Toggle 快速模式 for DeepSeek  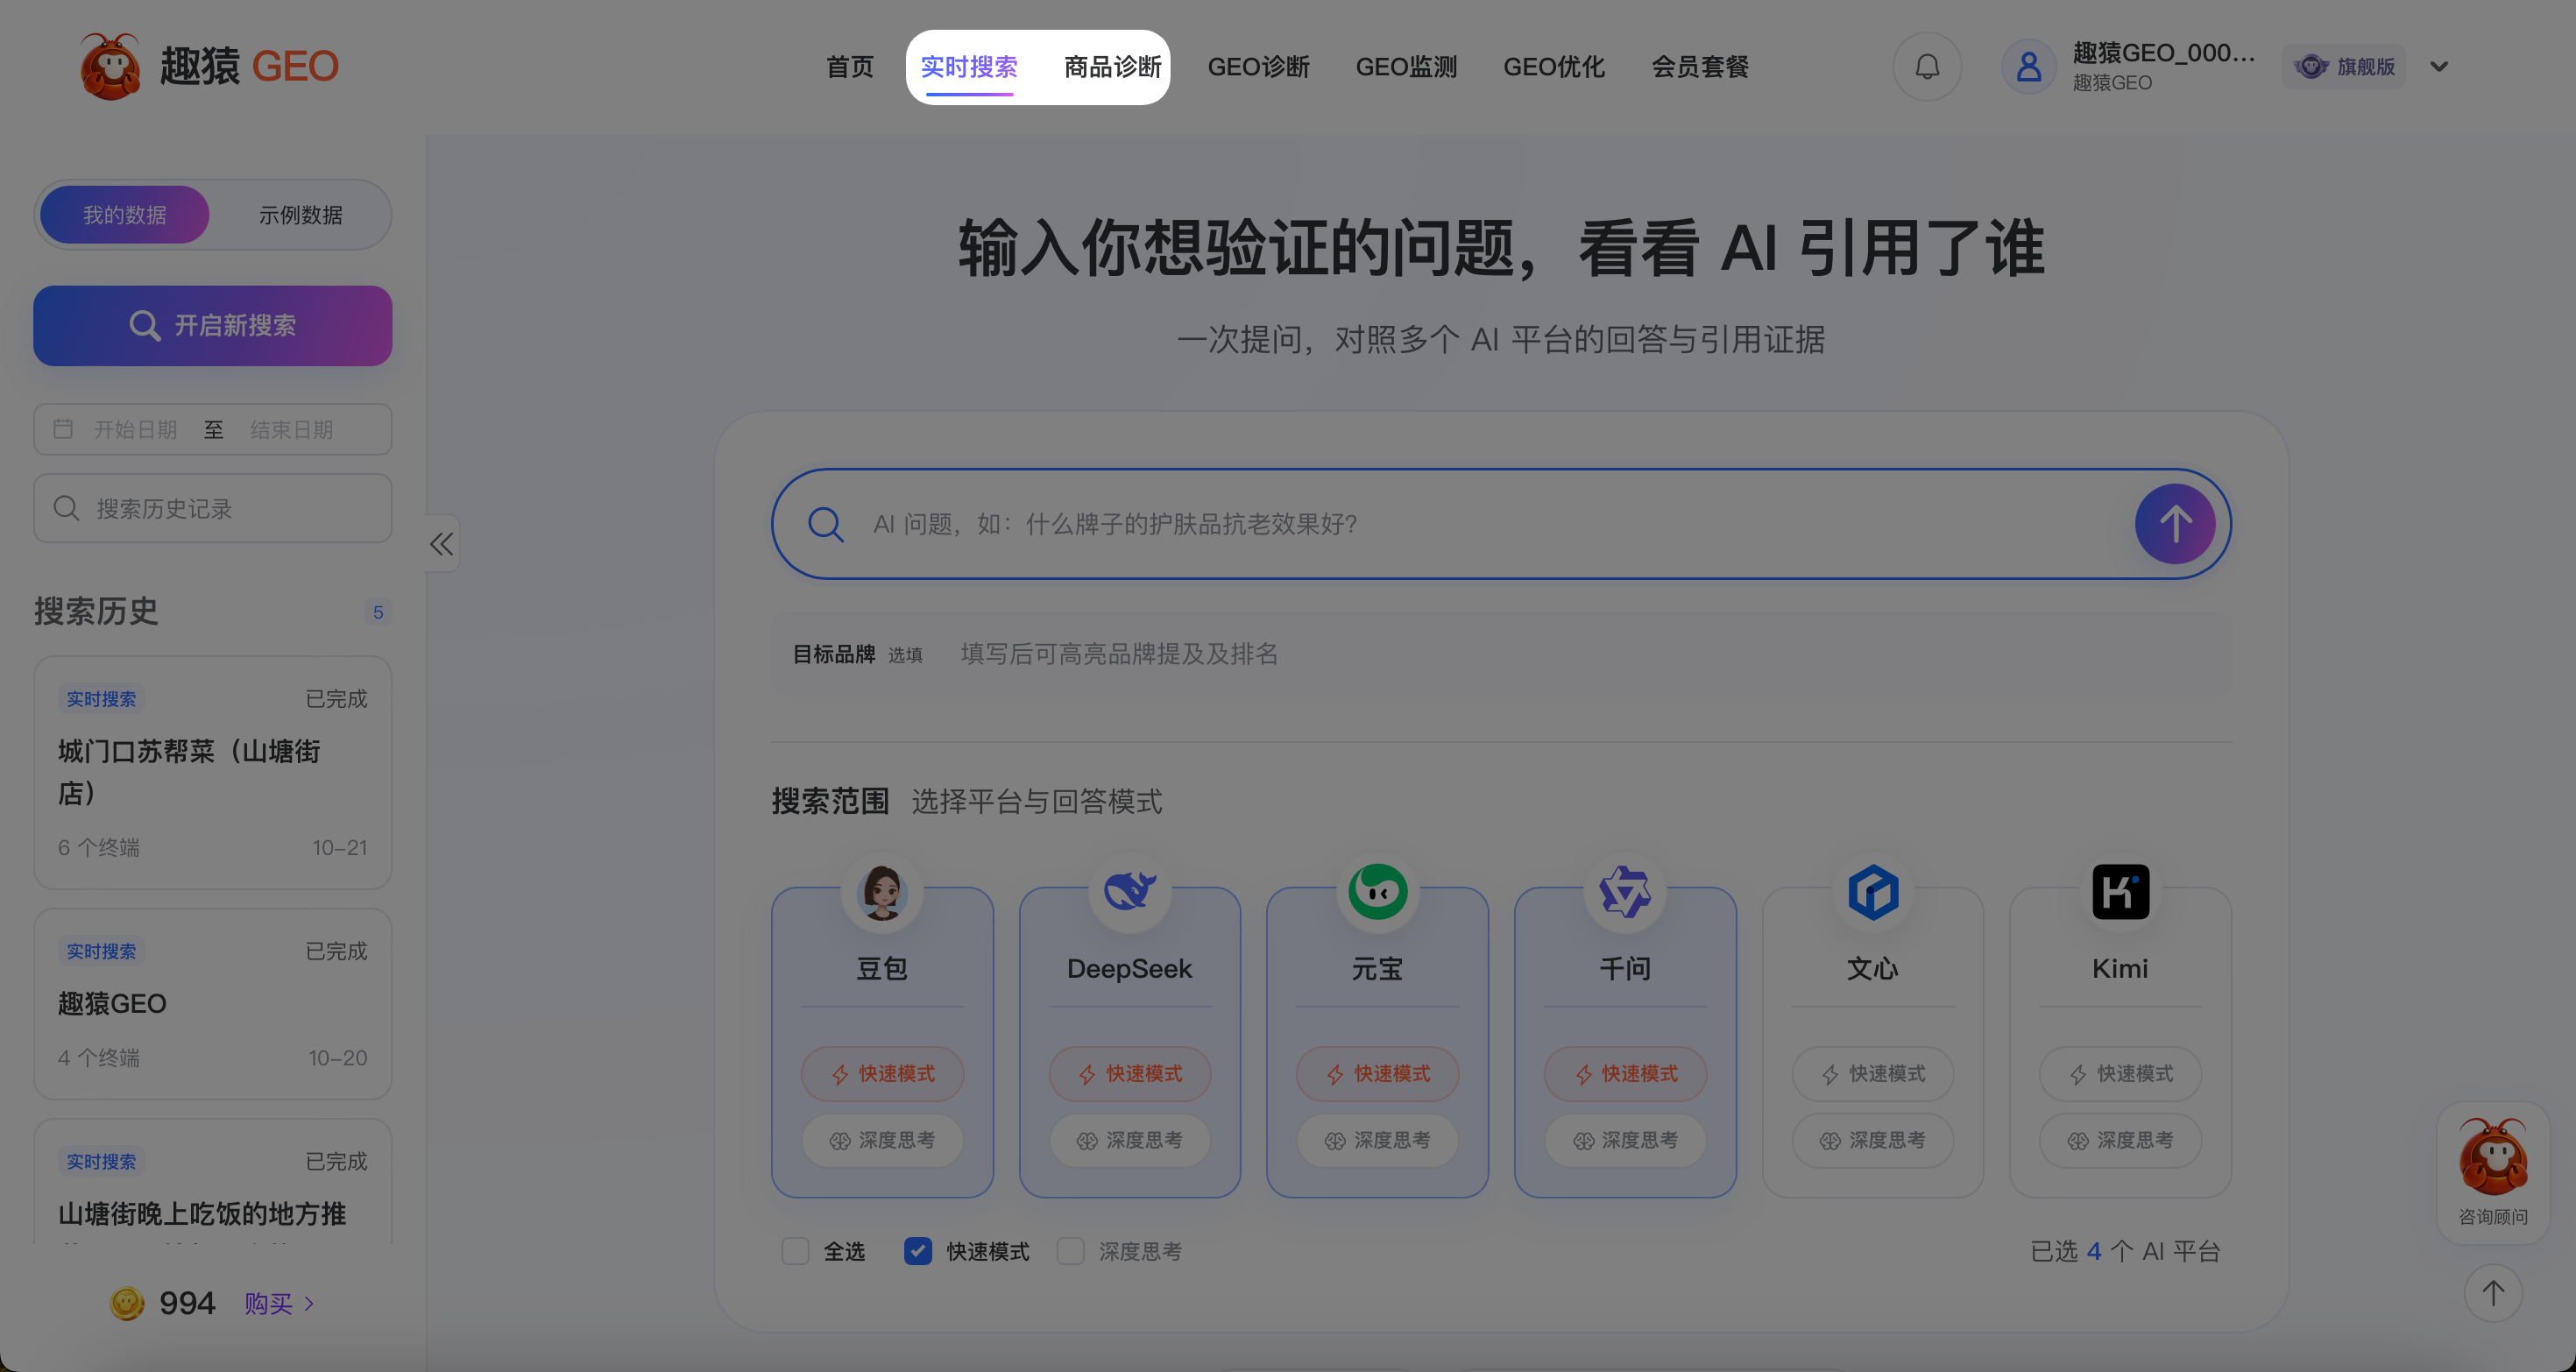click(1130, 1074)
